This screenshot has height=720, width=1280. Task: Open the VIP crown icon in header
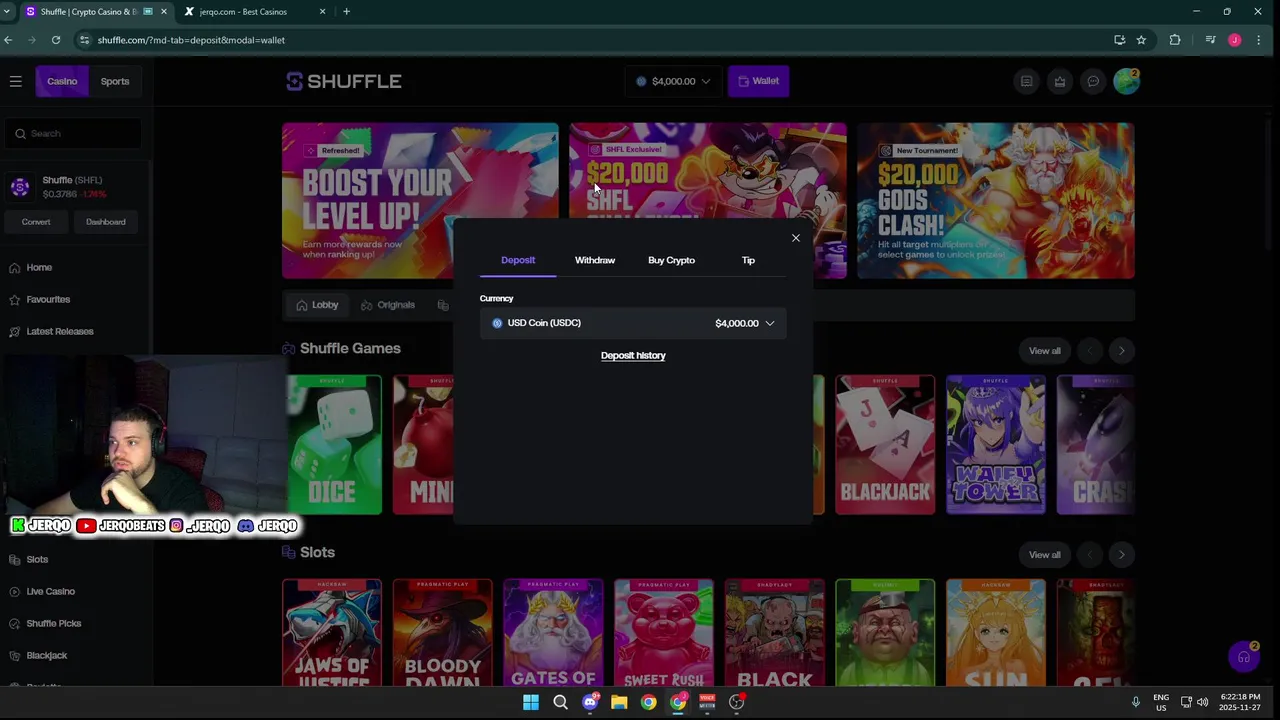point(1060,81)
